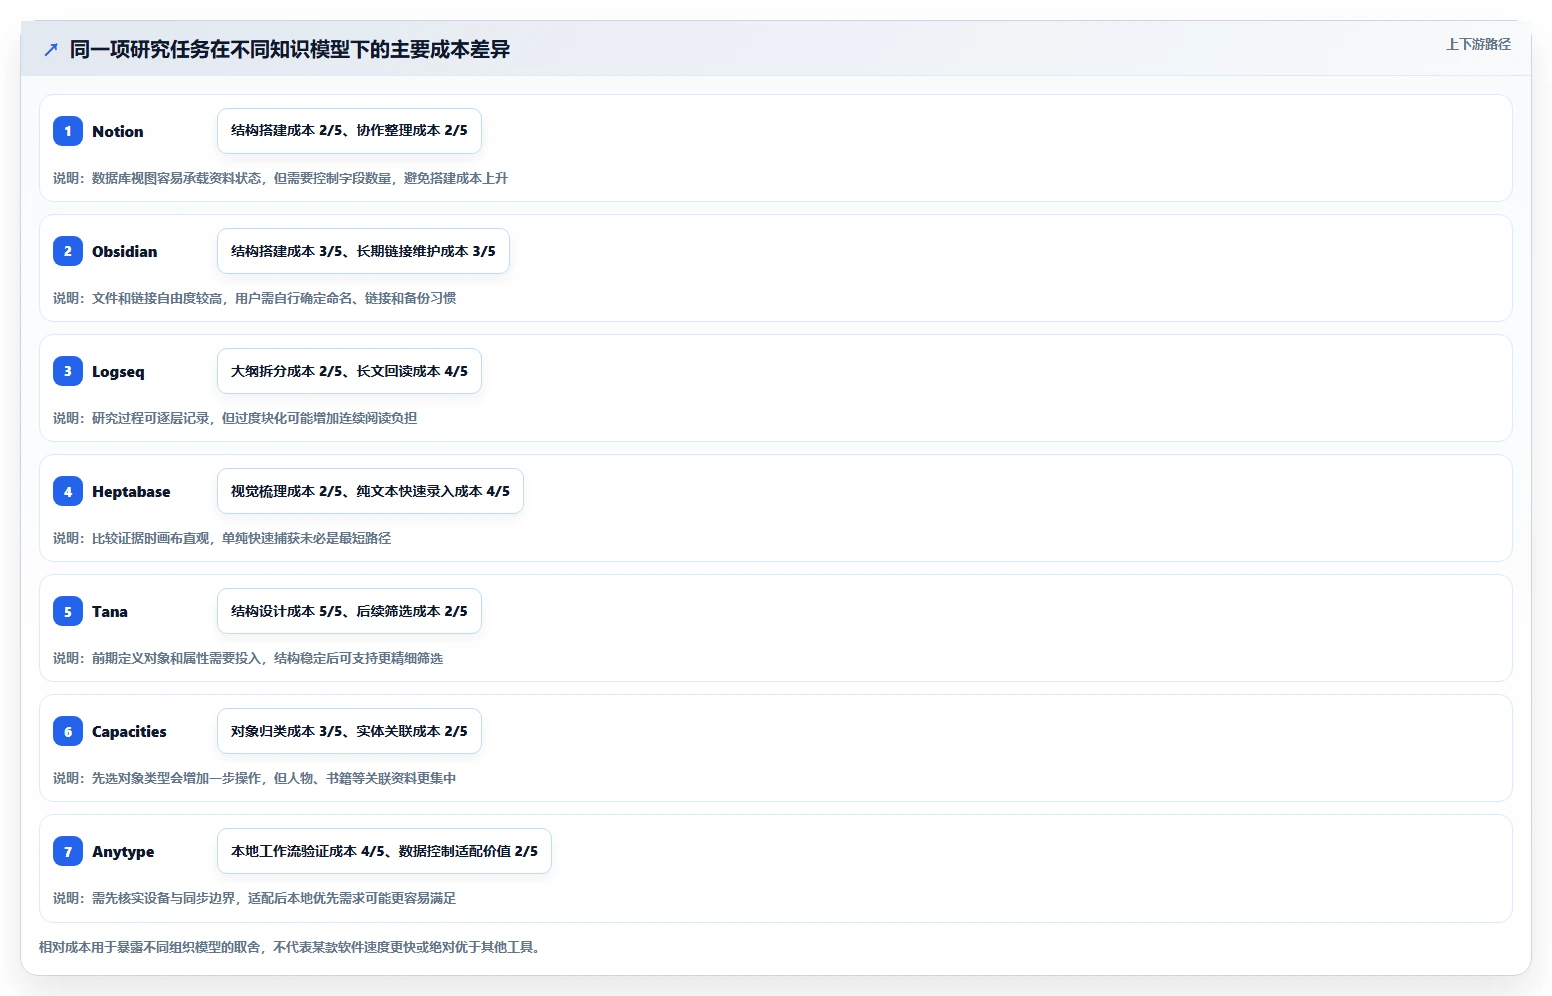1552x996 pixels.
Task: Click the number 7 badge for Anytype
Action: 68,851
